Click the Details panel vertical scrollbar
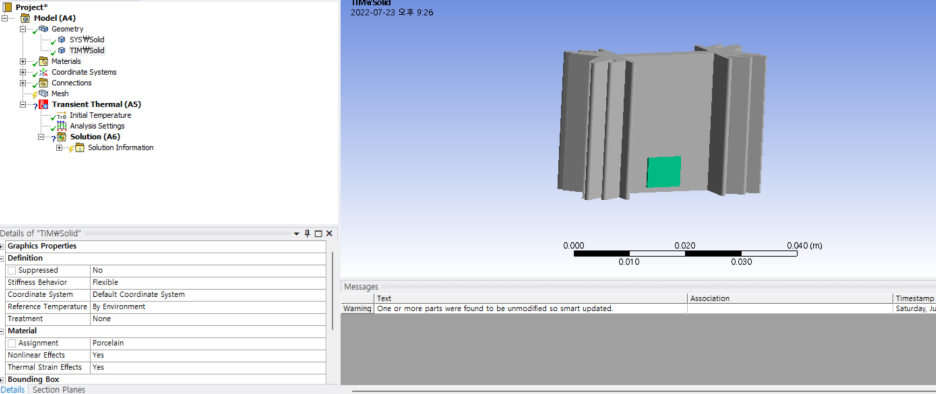Image resolution: width=936 pixels, height=394 pixels. tap(332, 291)
